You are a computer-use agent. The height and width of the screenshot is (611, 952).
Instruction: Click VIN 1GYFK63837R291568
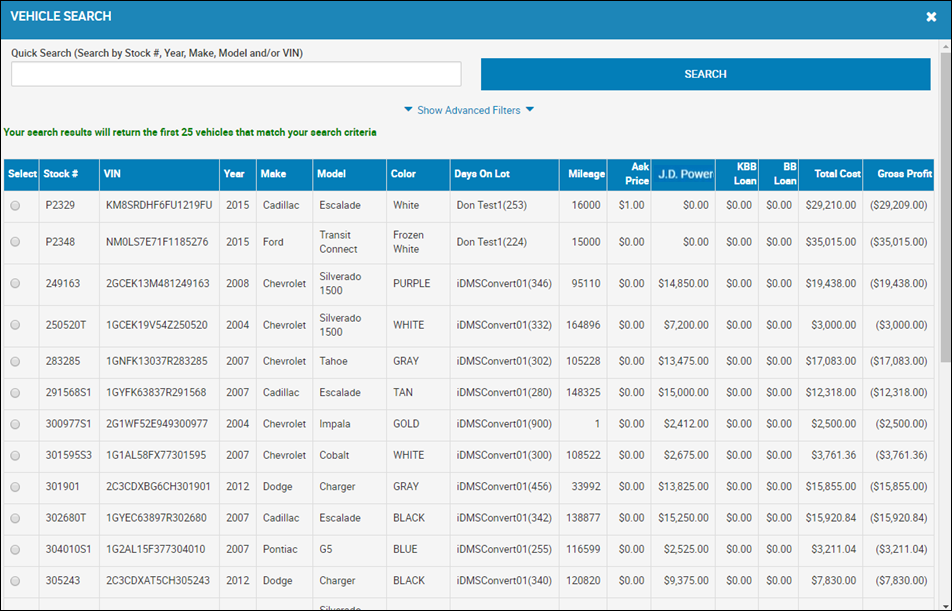156,393
